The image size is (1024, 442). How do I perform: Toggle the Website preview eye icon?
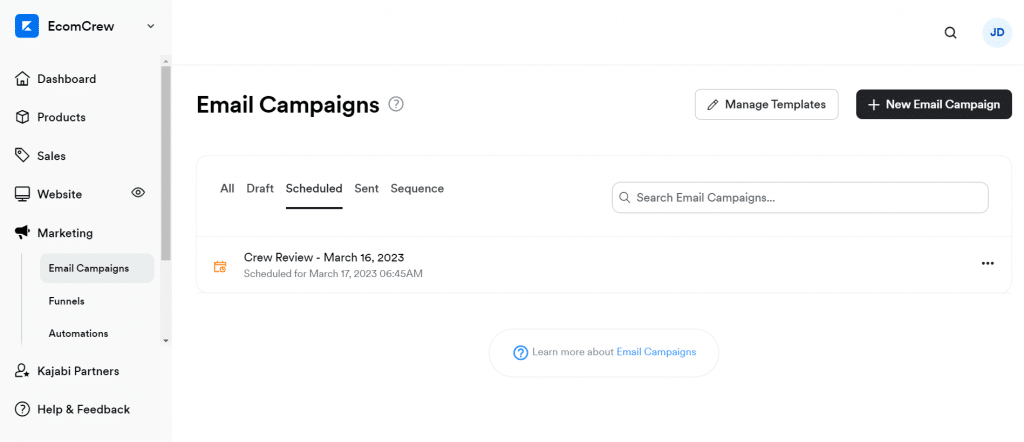pyautogui.click(x=138, y=193)
